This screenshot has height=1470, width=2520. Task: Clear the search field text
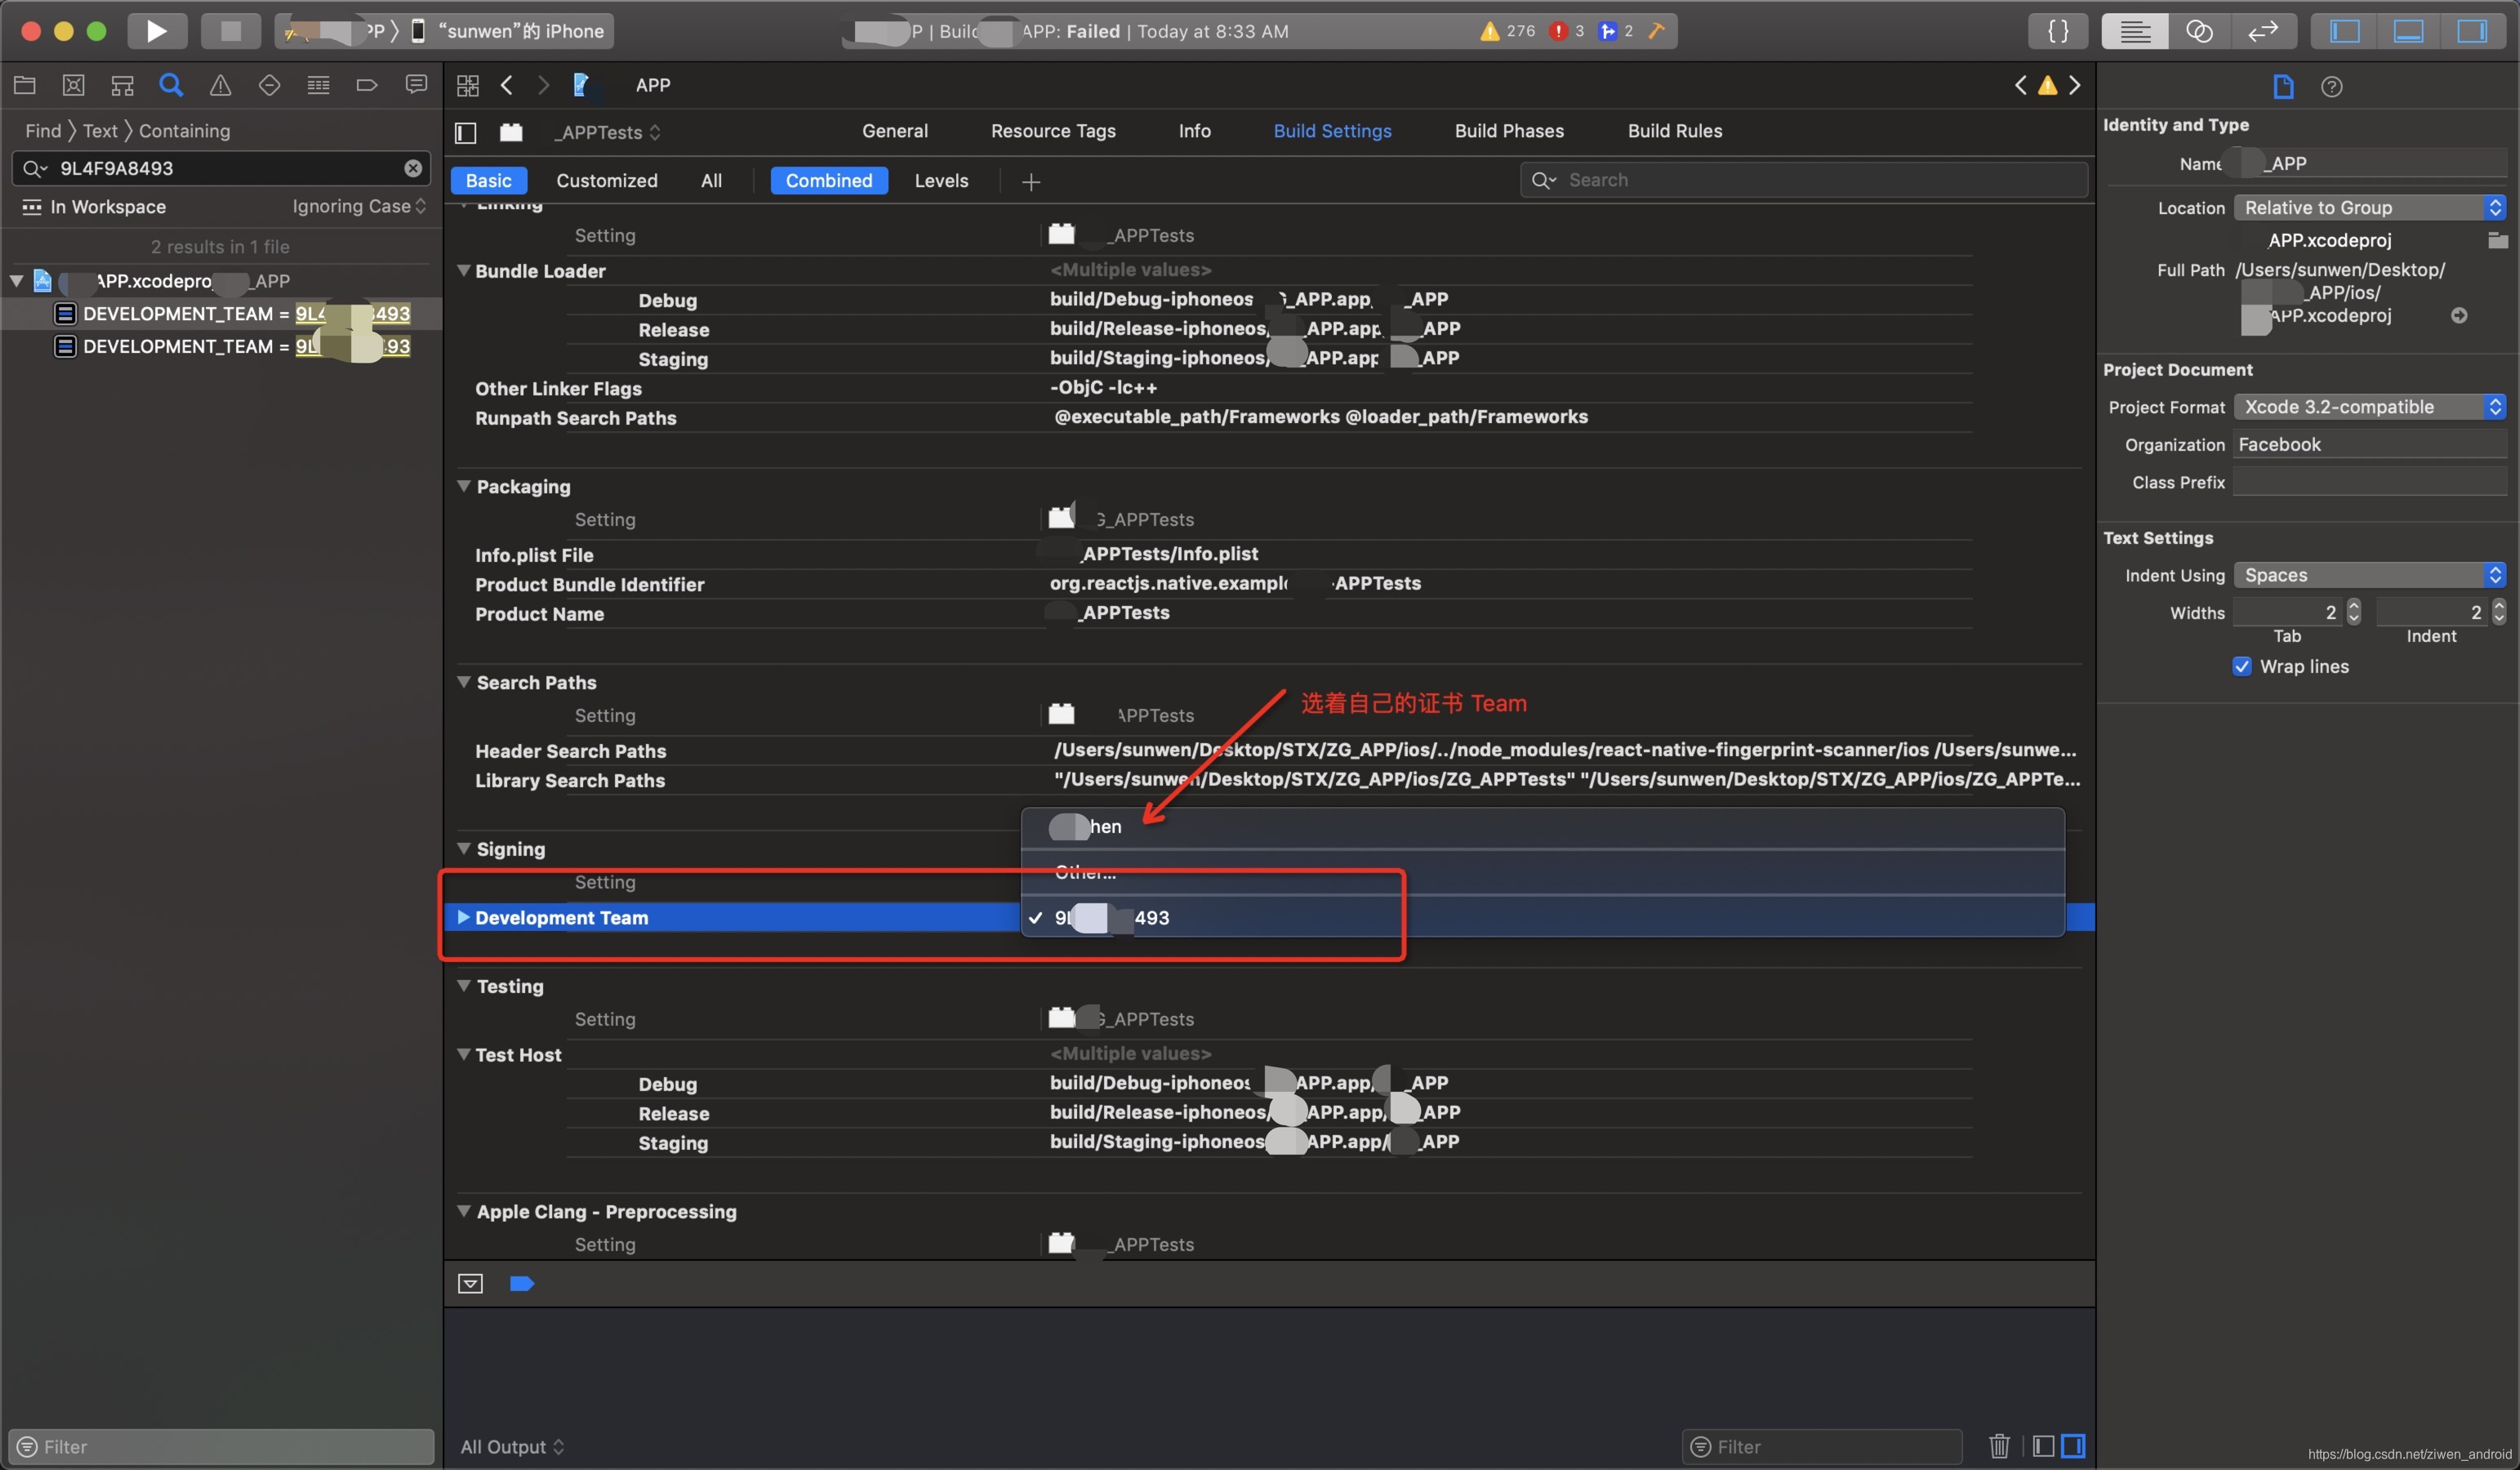tap(413, 168)
